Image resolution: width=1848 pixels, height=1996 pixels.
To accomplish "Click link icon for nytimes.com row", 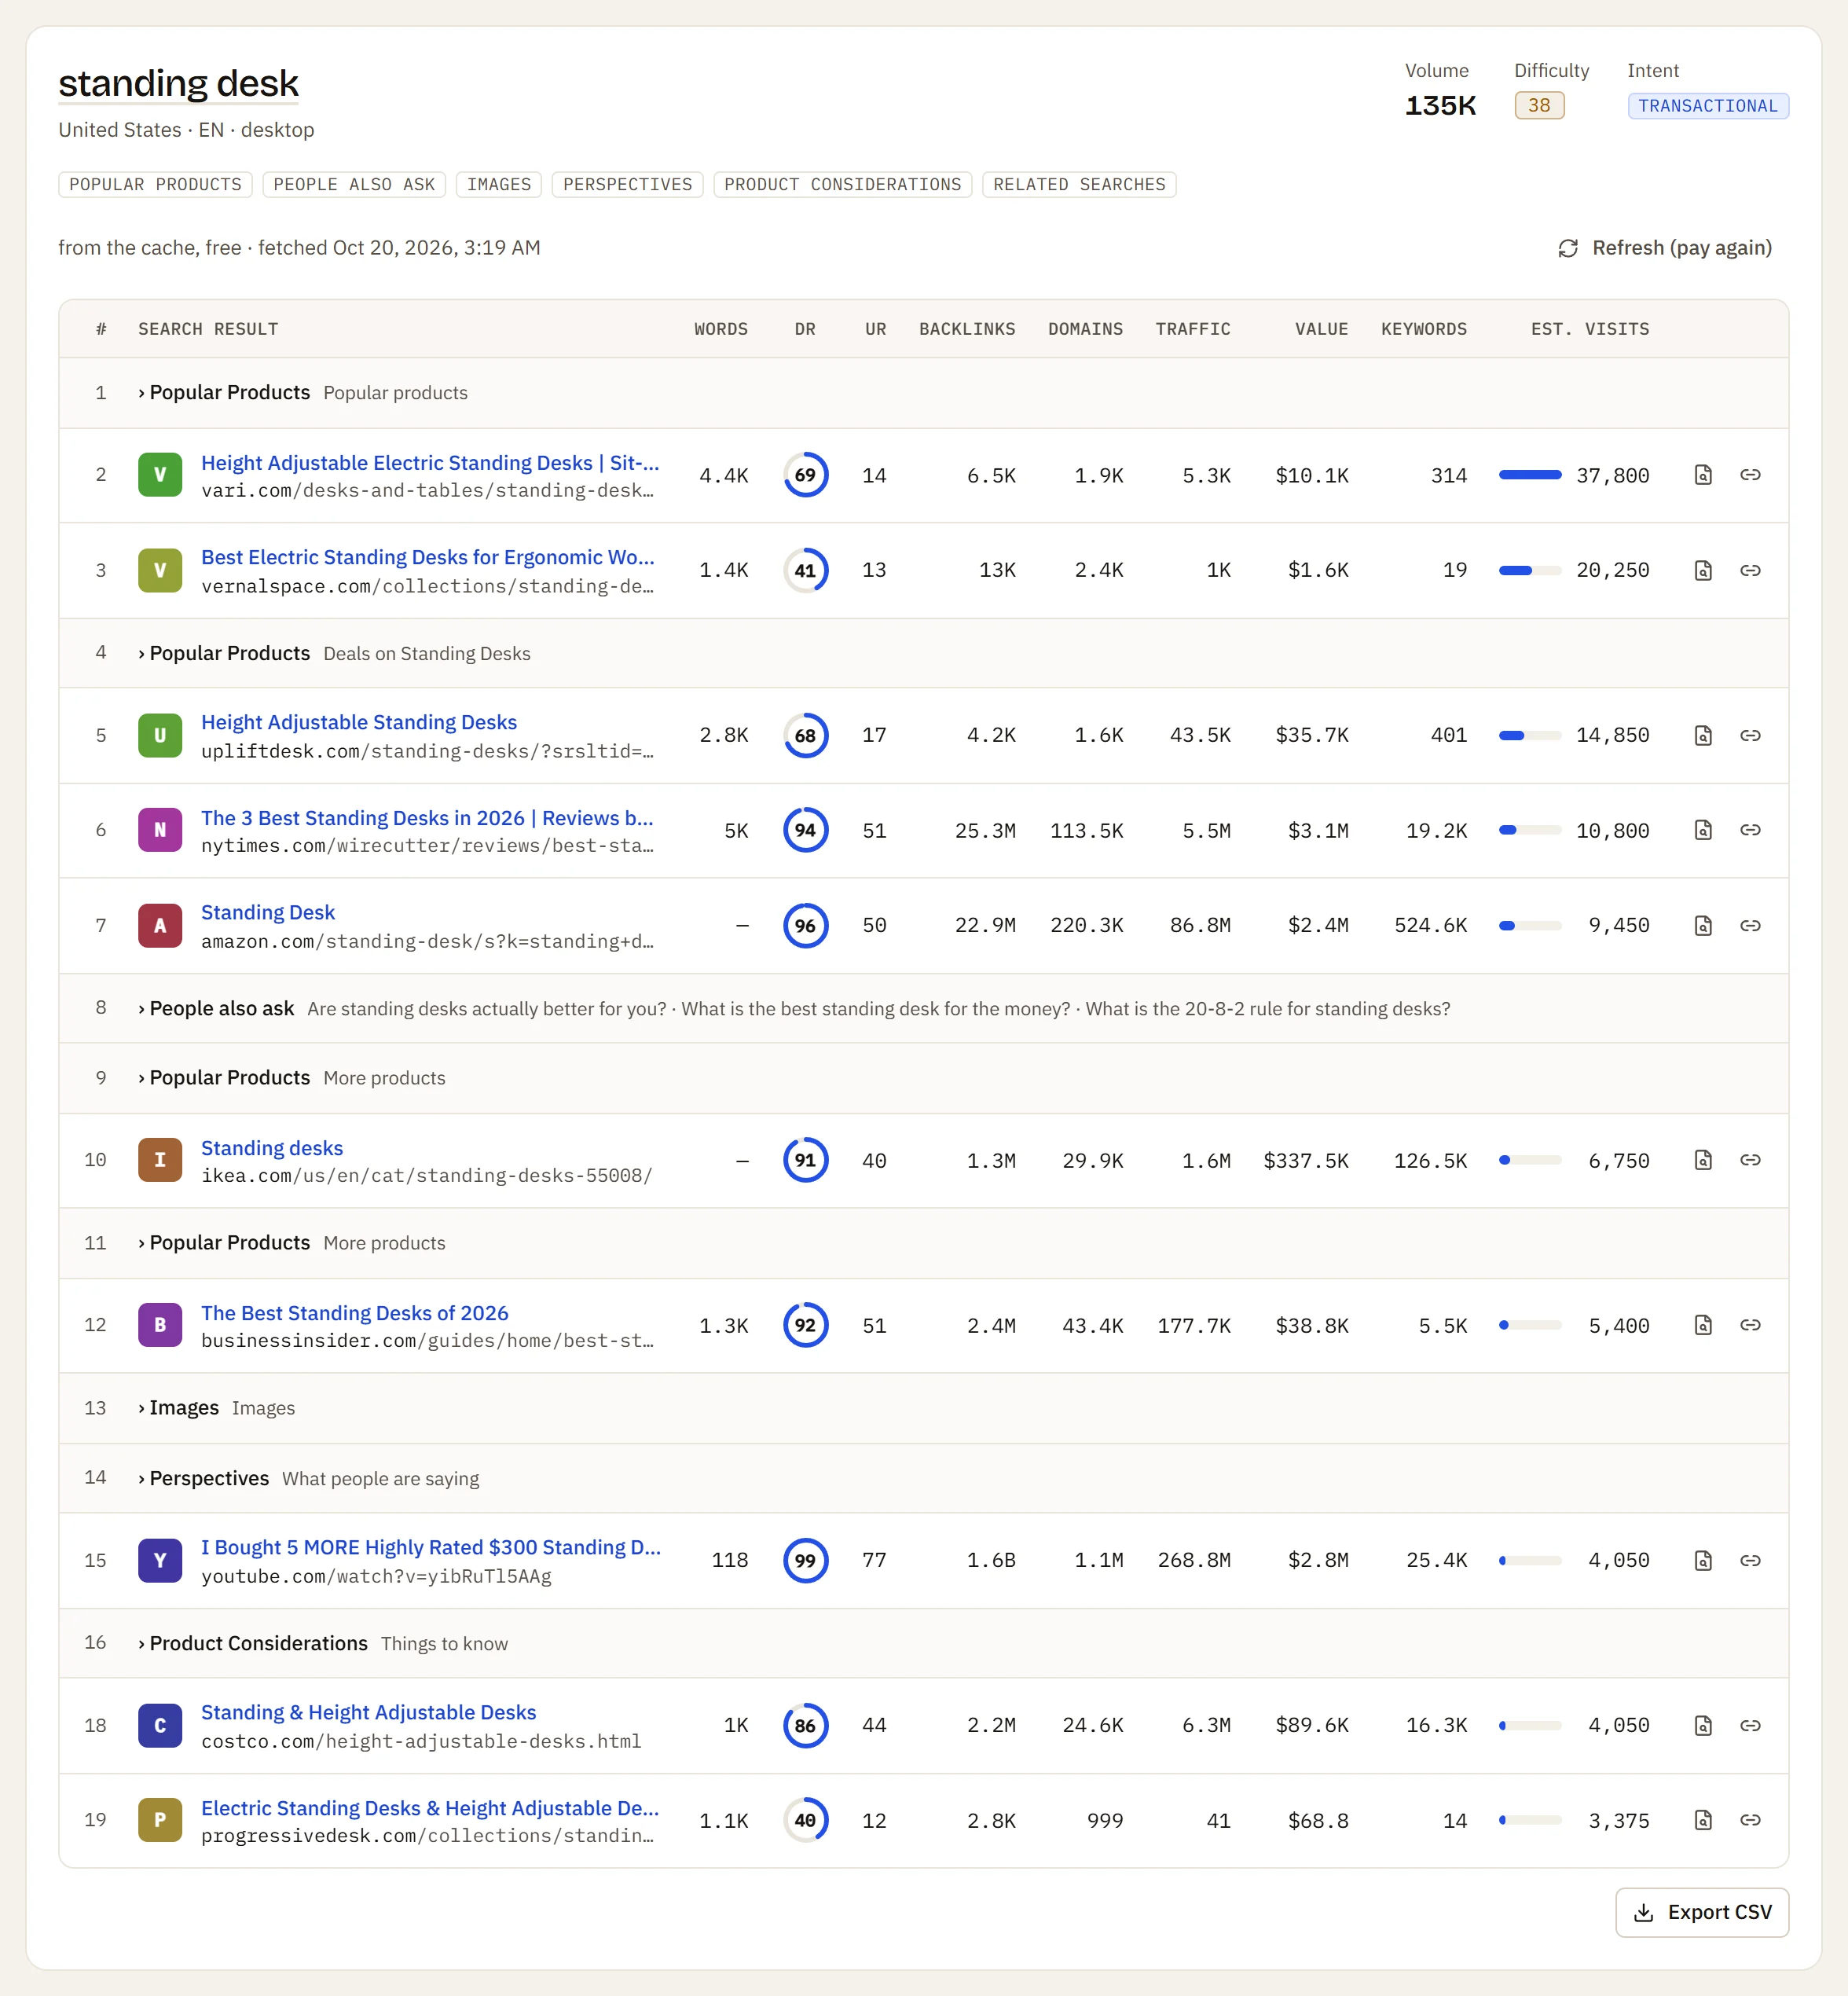I will [x=1750, y=830].
